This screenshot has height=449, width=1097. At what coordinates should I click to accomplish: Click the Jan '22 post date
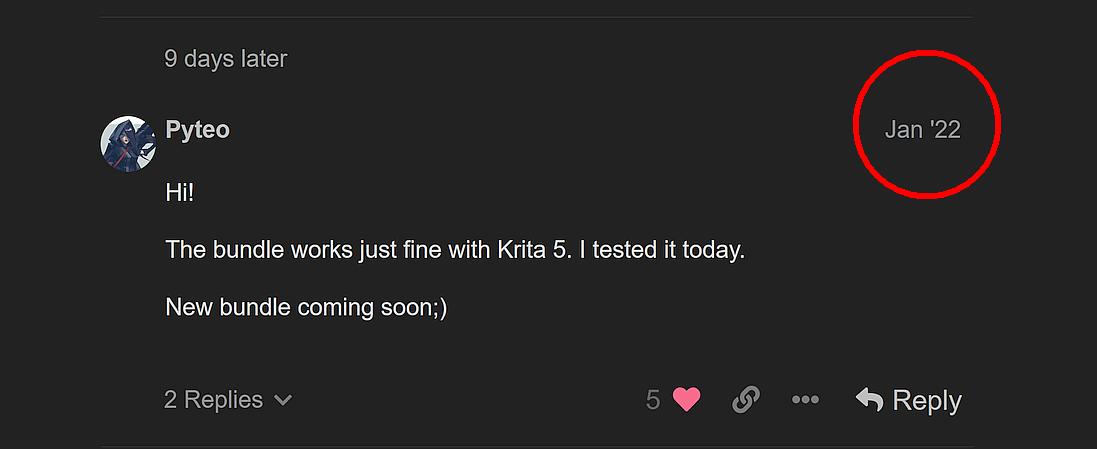[x=922, y=130]
